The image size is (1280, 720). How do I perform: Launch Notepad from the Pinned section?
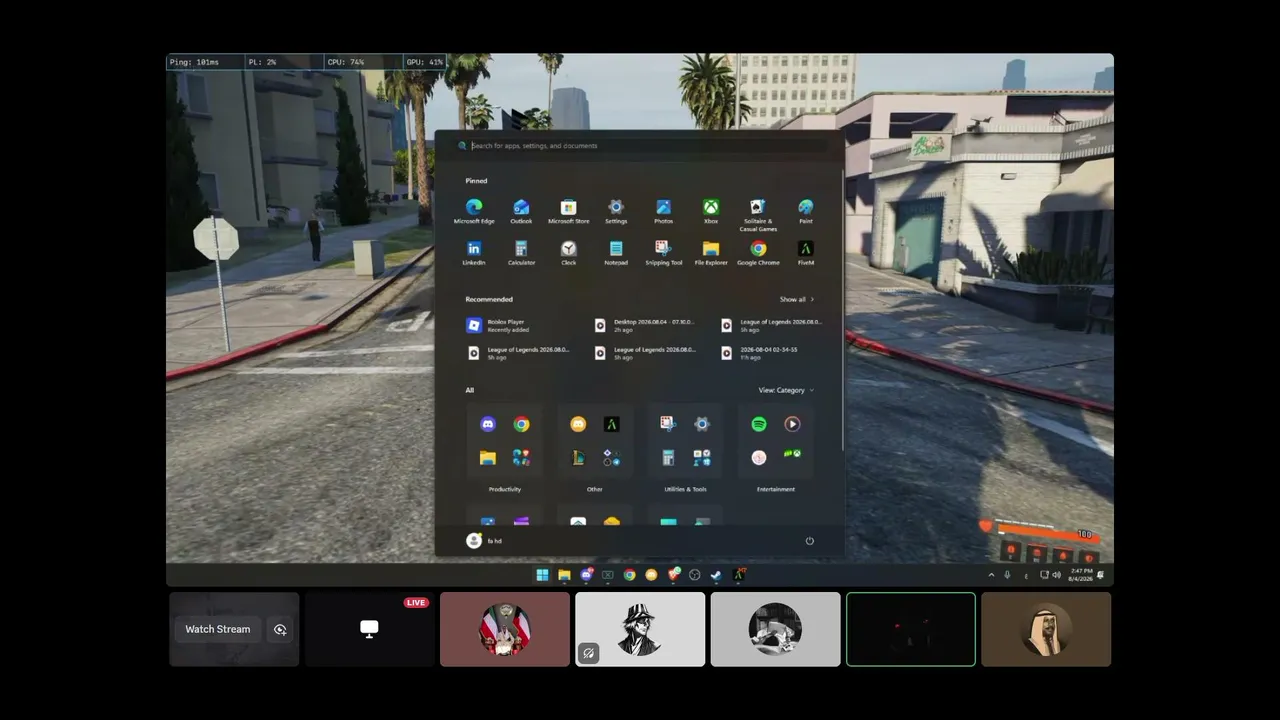click(616, 253)
